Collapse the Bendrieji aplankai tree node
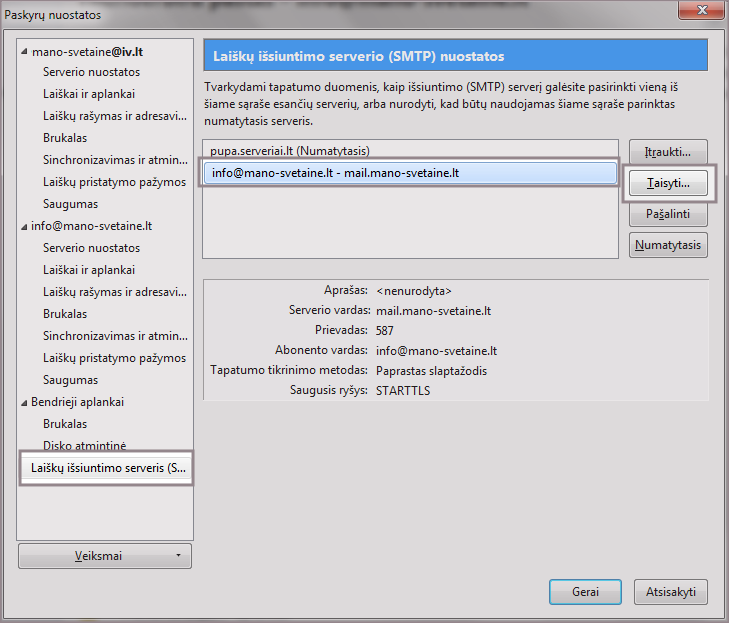Image resolution: width=729 pixels, height=623 pixels. (x=25, y=403)
